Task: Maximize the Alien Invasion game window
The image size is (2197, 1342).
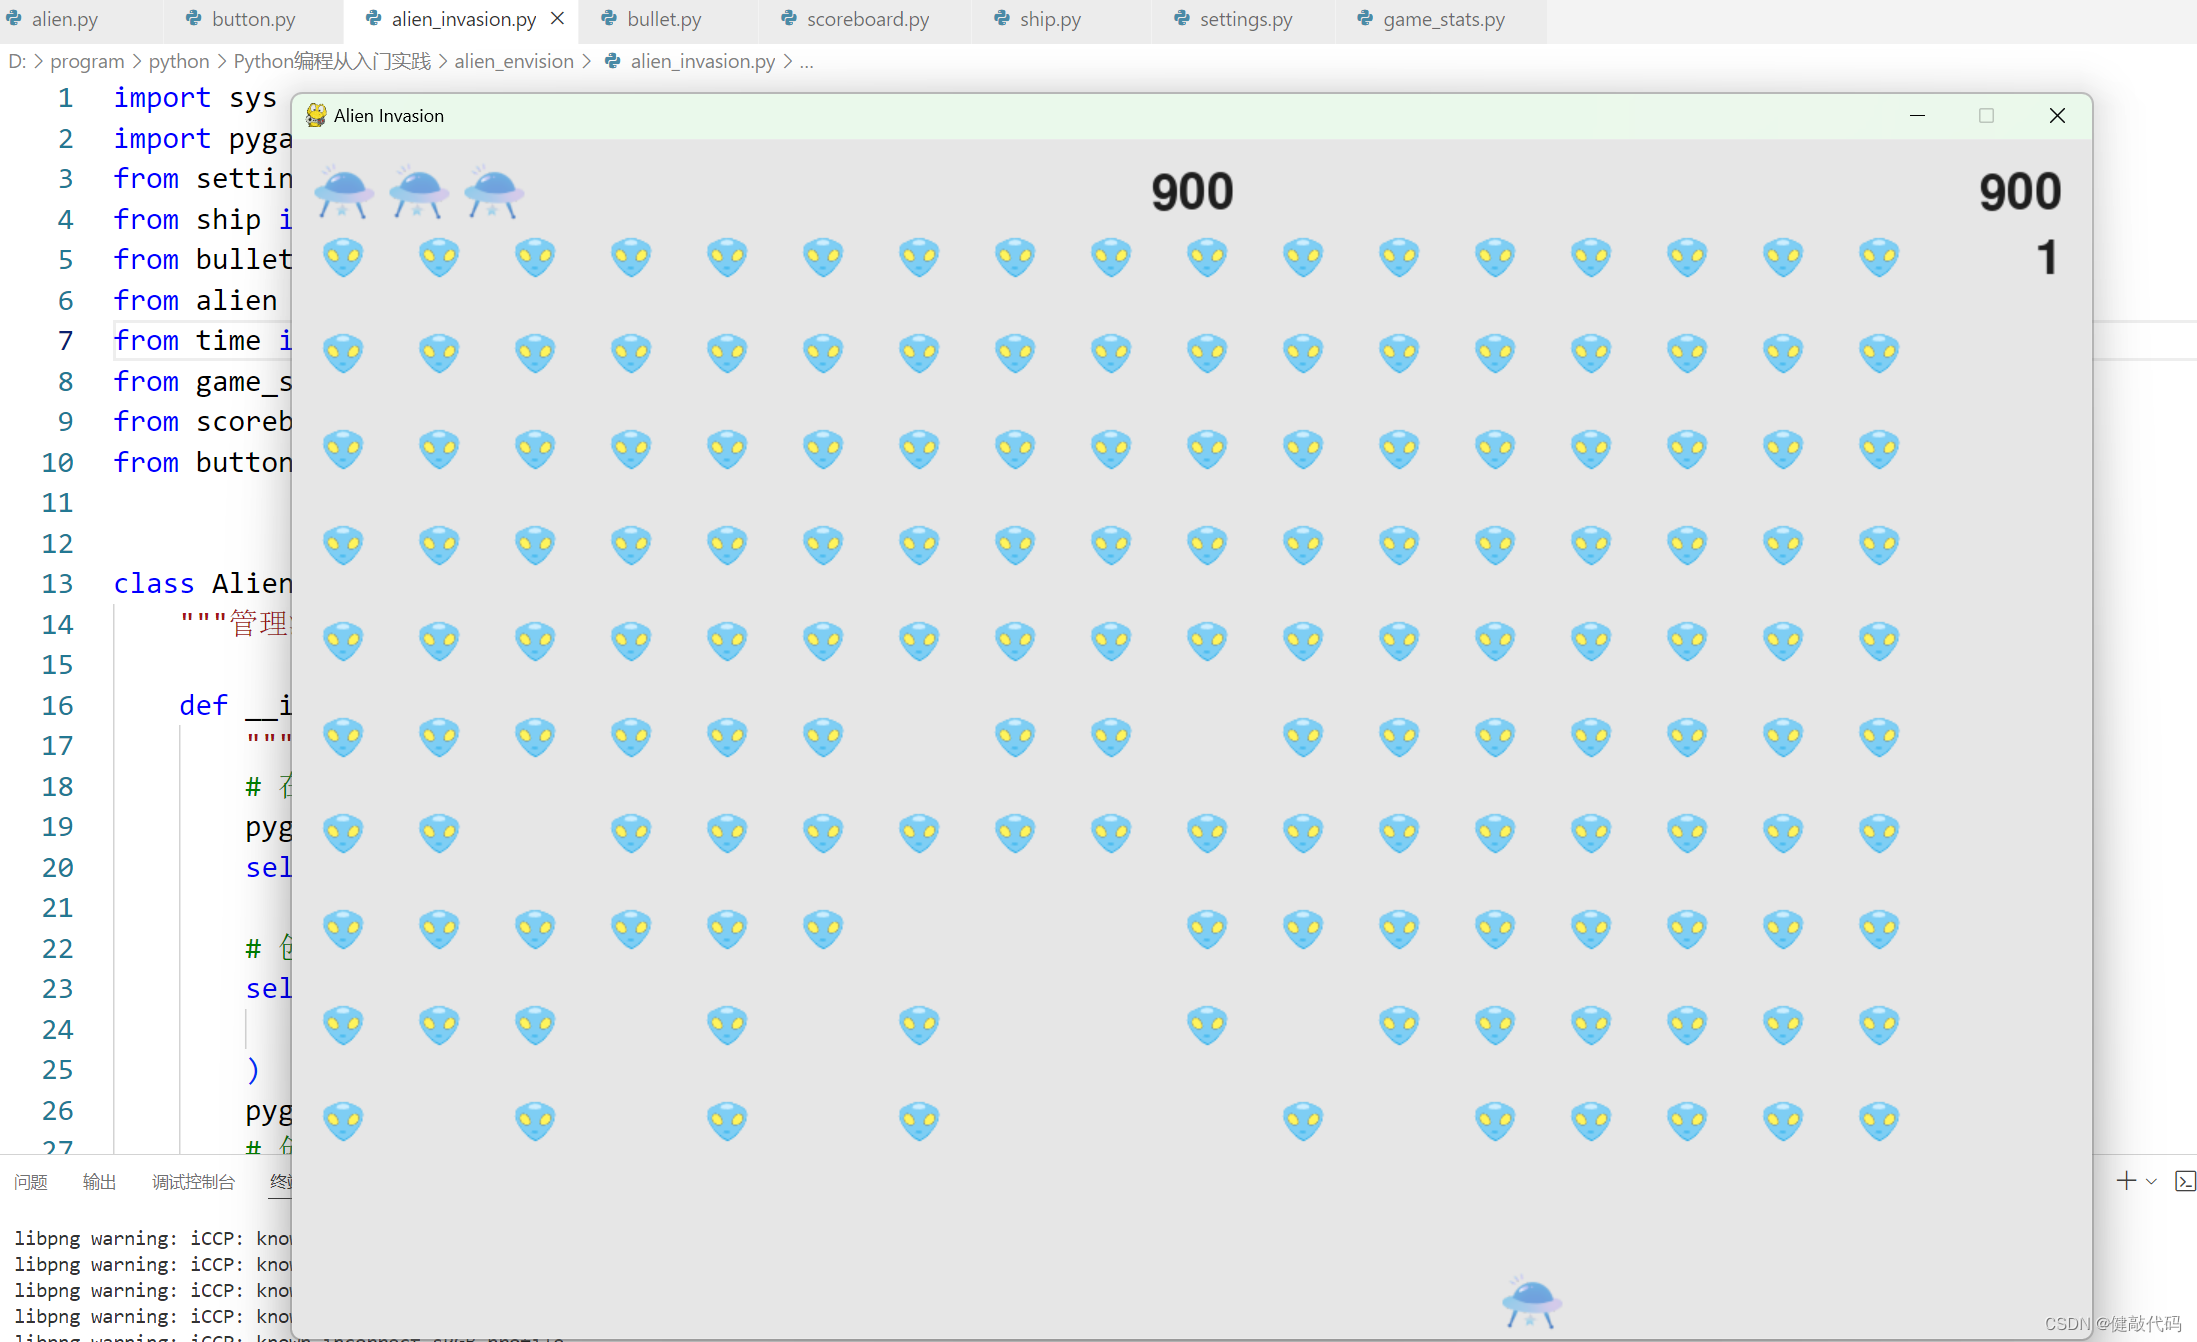Action: [x=1986, y=116]
